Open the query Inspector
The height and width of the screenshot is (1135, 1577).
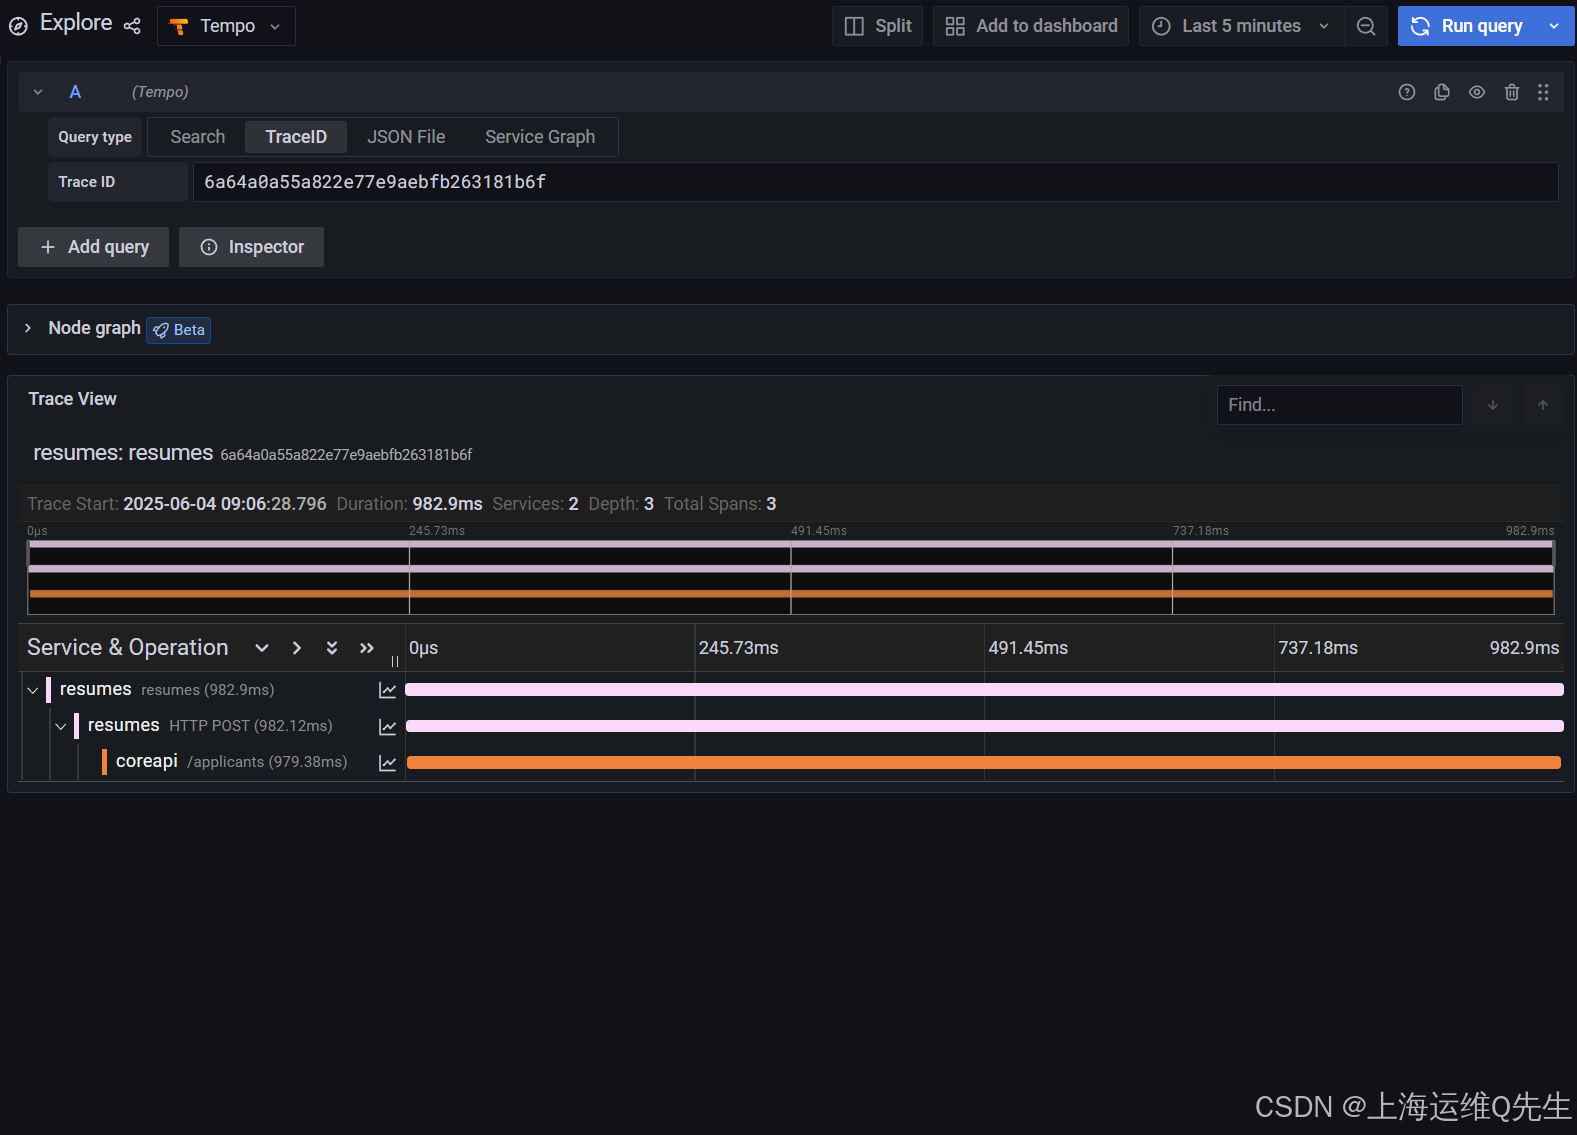[251, 247]
